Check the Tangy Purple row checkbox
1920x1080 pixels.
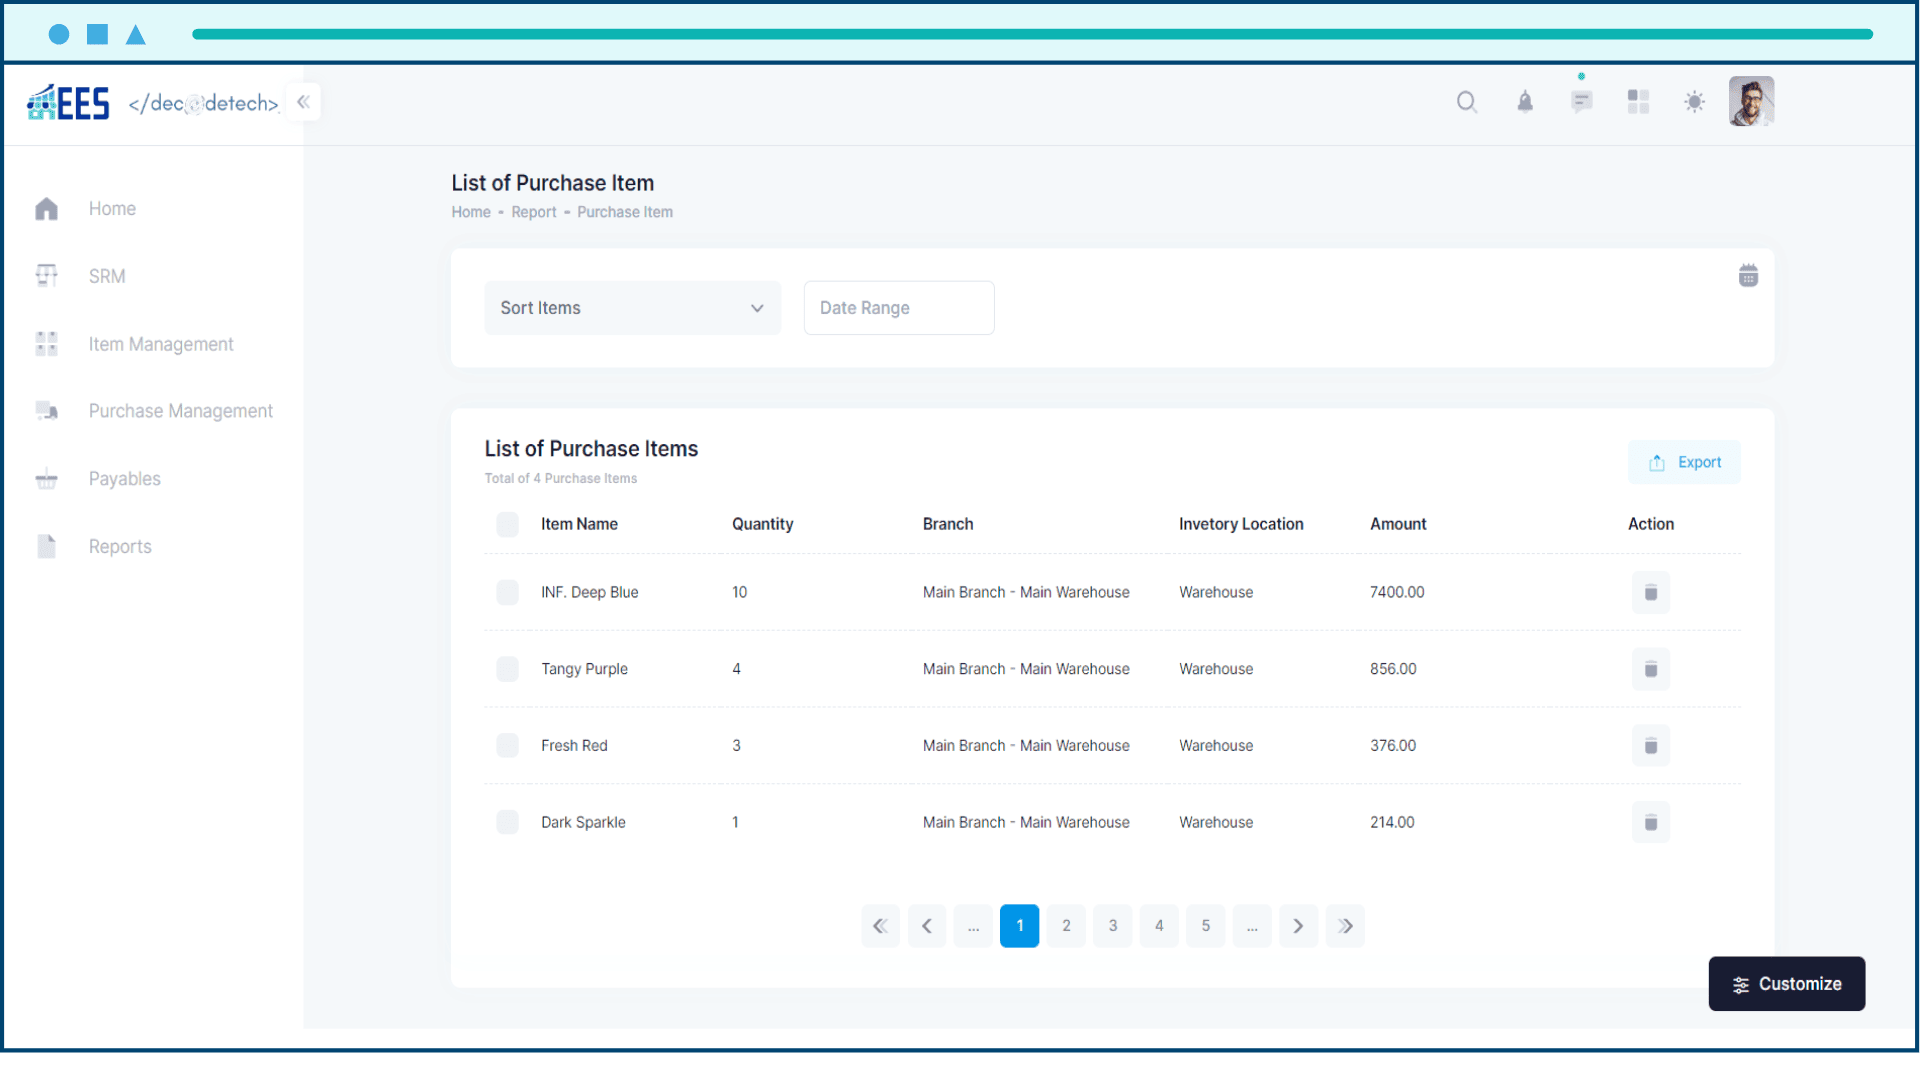[x=508, y=669]
